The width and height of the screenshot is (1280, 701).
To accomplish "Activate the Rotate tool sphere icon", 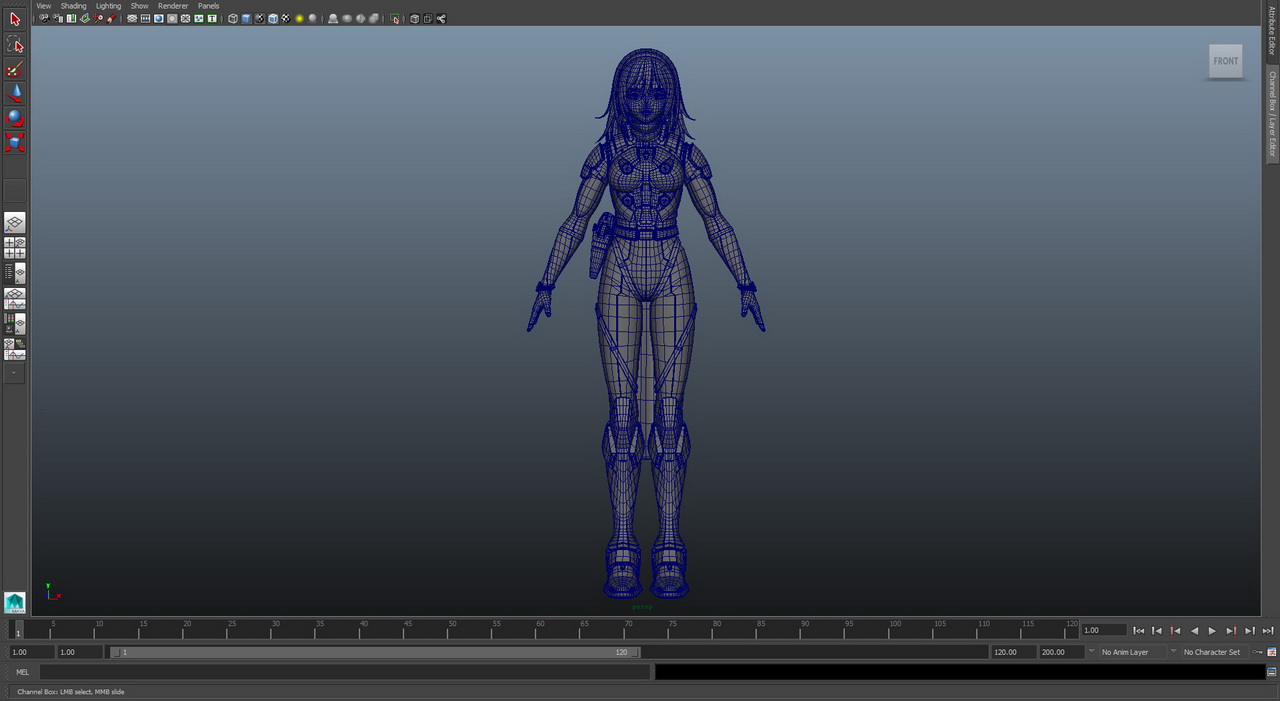I will pyautogui.click(x=15, y=118).
